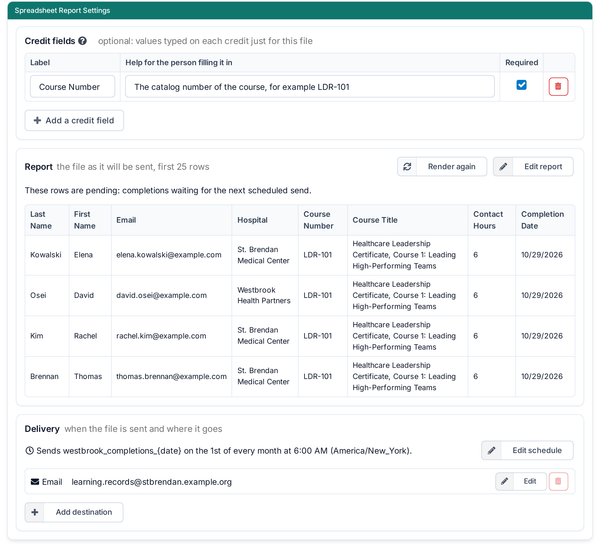Select the Hospital column header
The width and height of the screenshot is (600, 547).
(265, 220)
